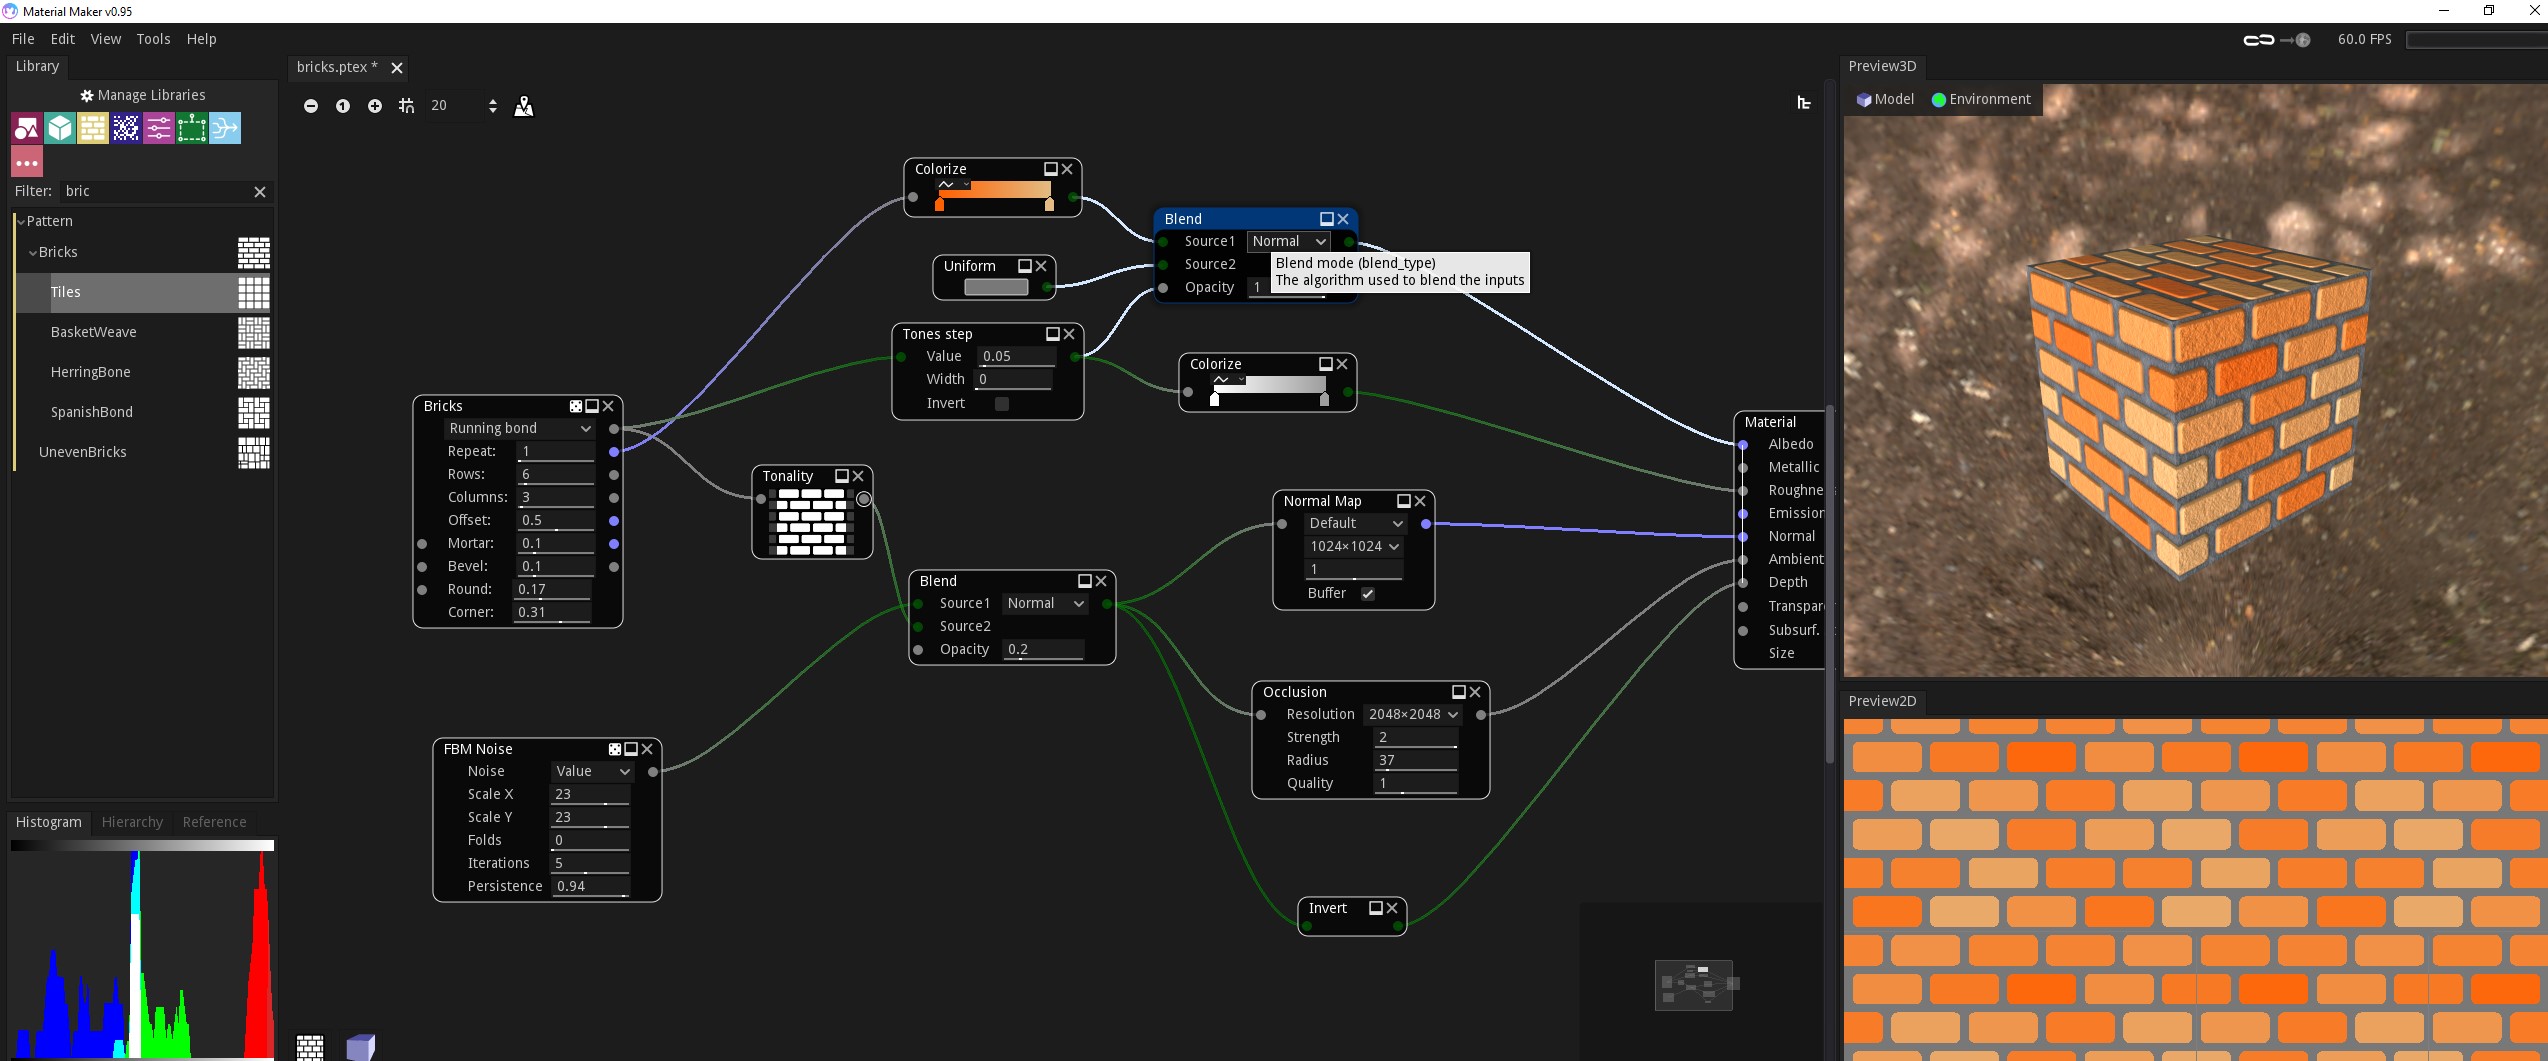
Task: Select the 3D cube library category icon
Action: pyautogui.click(x=60, y=128)
